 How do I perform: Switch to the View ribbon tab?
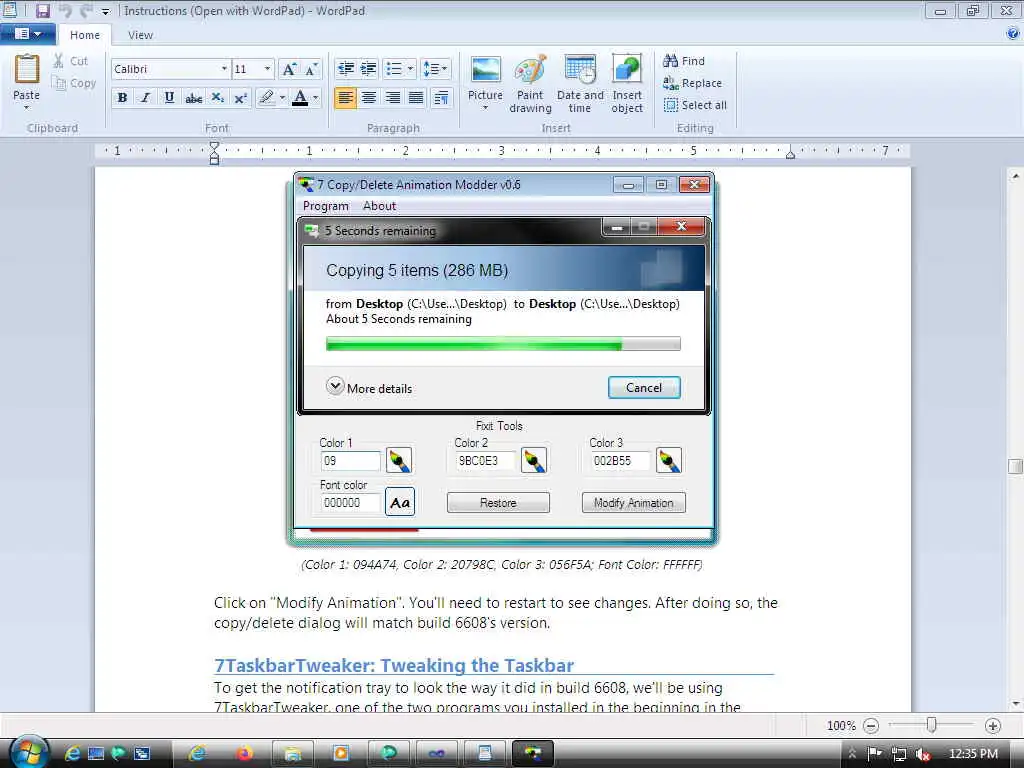point(140,35)
